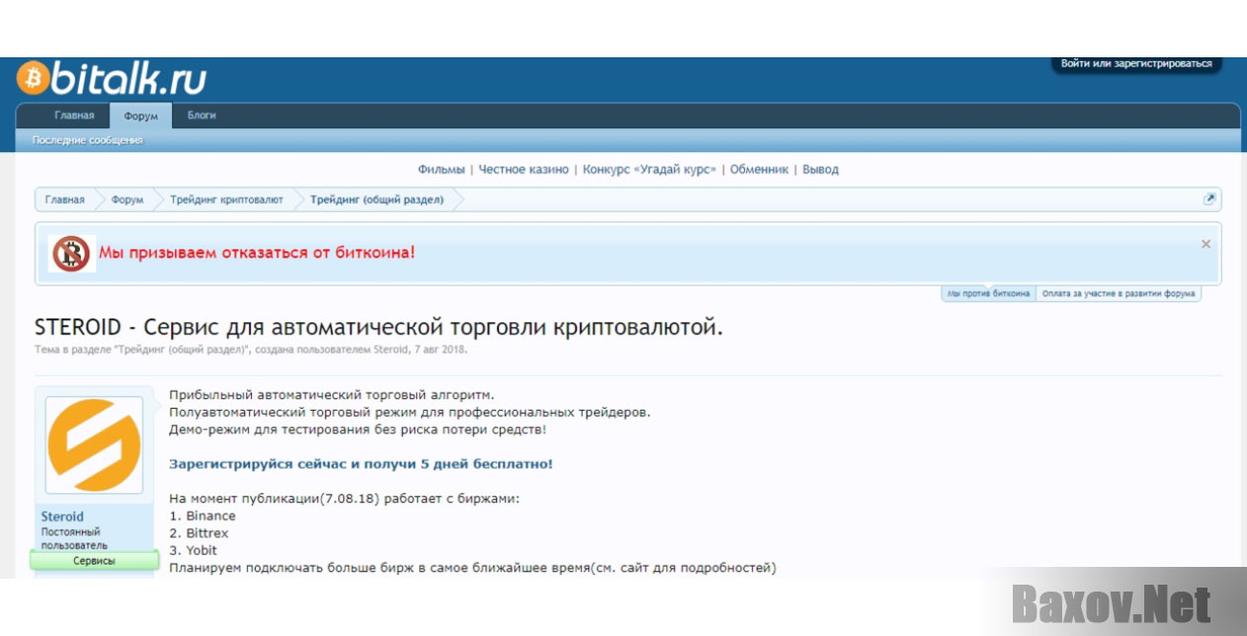Open the Главная navigation tab
This screenshot has height=636, width=1247.
(x=74, y=115)
